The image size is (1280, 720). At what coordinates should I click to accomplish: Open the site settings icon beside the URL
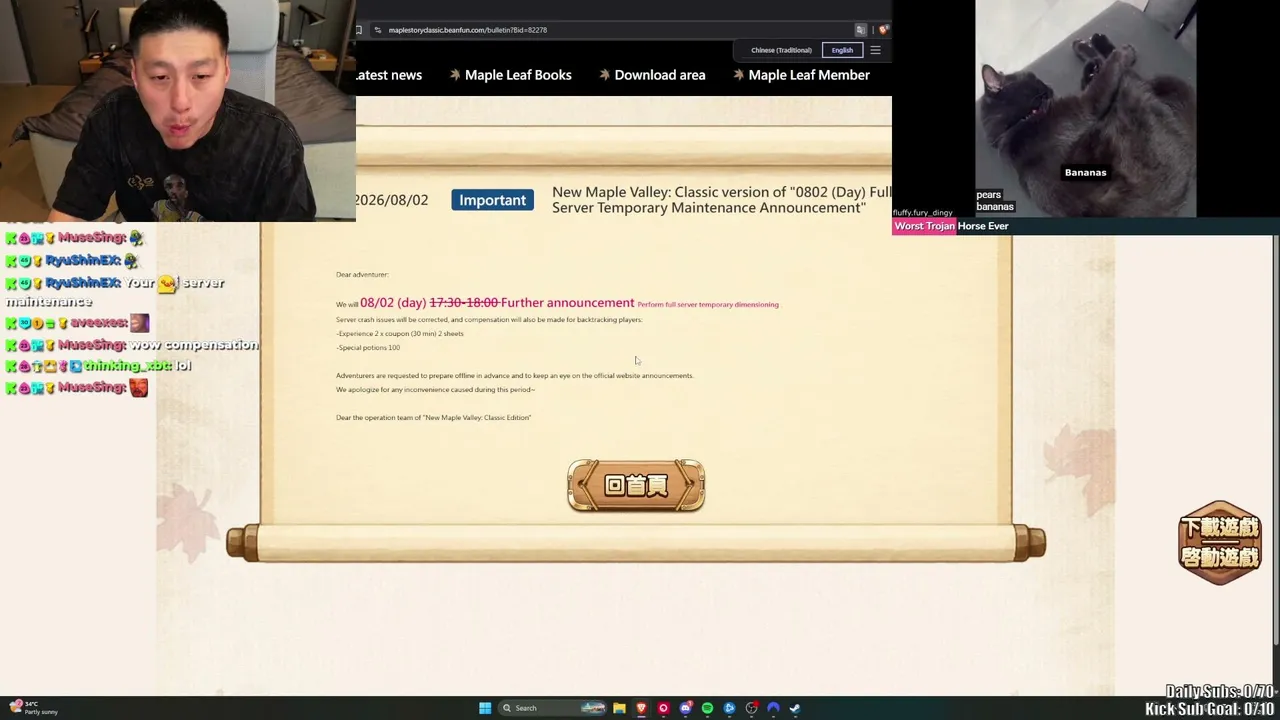(377, 30)
